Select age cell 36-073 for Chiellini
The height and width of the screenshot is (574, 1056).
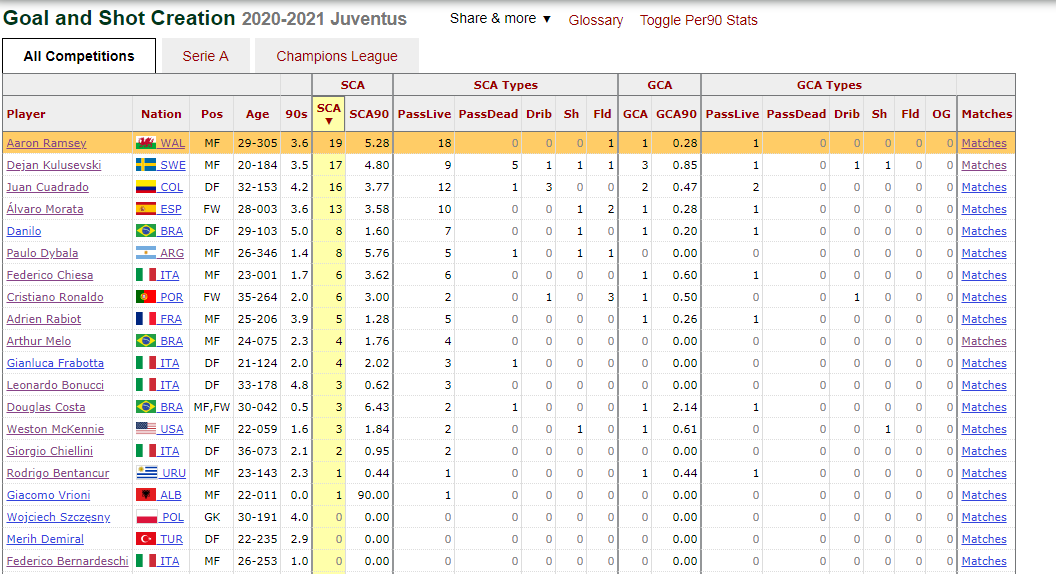tap(257, 451)
